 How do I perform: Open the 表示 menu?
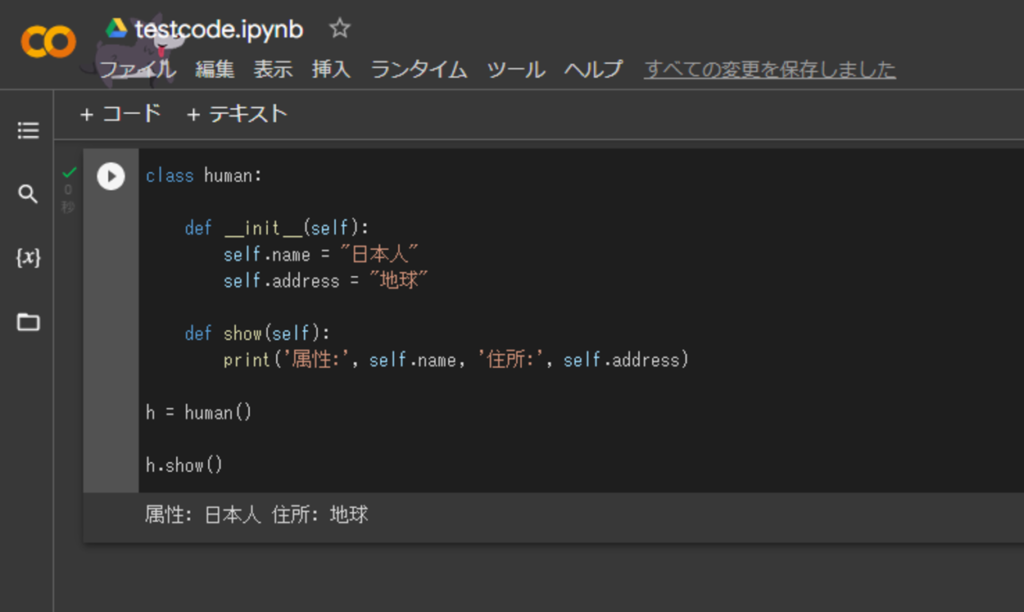pyautogui.click(x=272, y=69)
